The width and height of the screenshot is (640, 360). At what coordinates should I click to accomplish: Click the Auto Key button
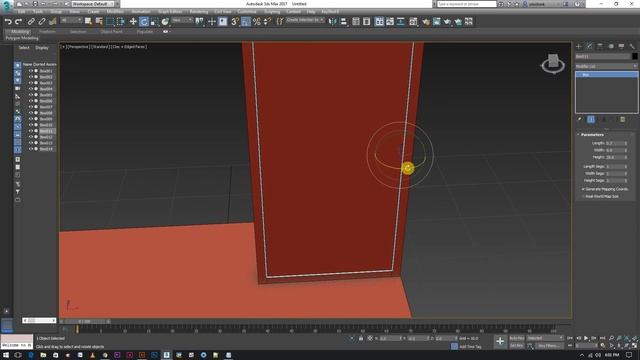pyautogui.click(x=517, y=338)
